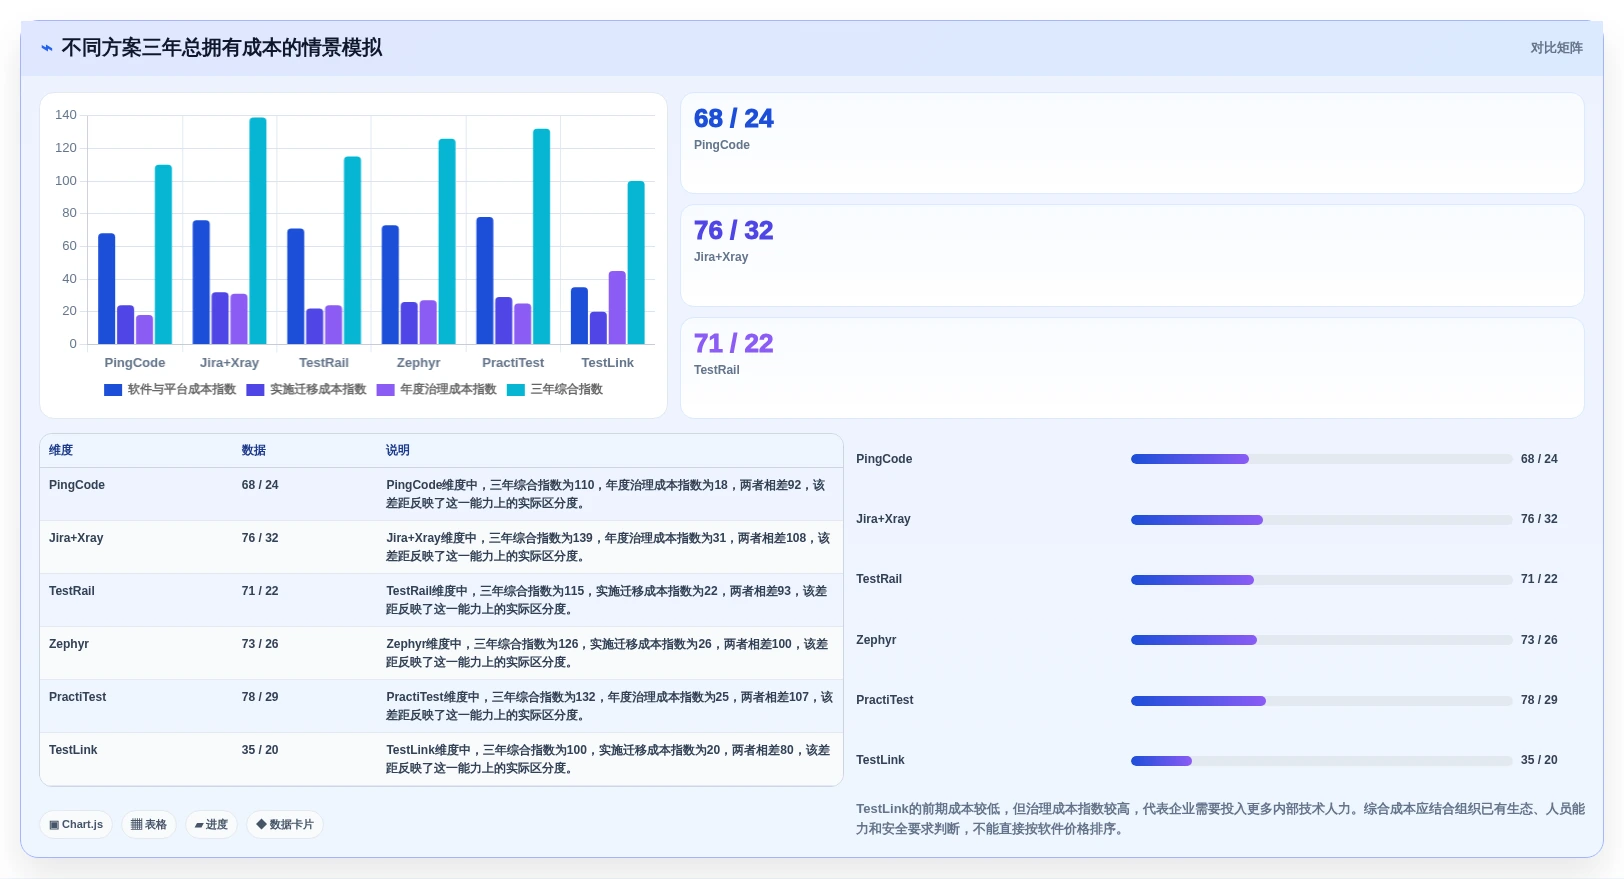Toggle the 实施迁移成本指数 legend swatch
Screen dimensions: 1624x879
pyautogui.click(x=255, y=390)
